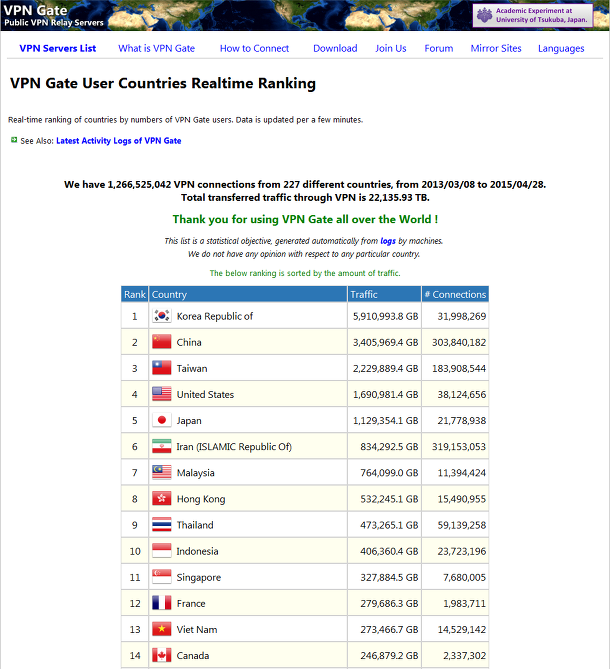Image resolution: width=610 pixels, height=669 pixels.
Task: Click the China flag icon
Action: [x=162, y=342]
